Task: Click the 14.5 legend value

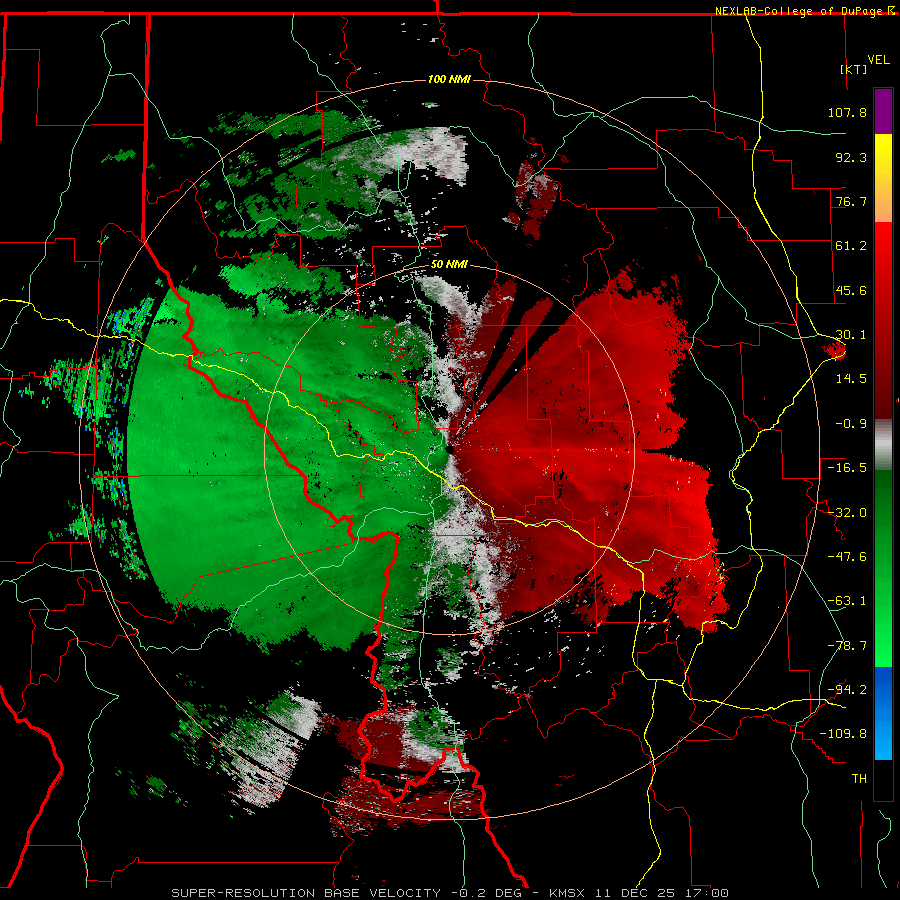Action: 851,379
